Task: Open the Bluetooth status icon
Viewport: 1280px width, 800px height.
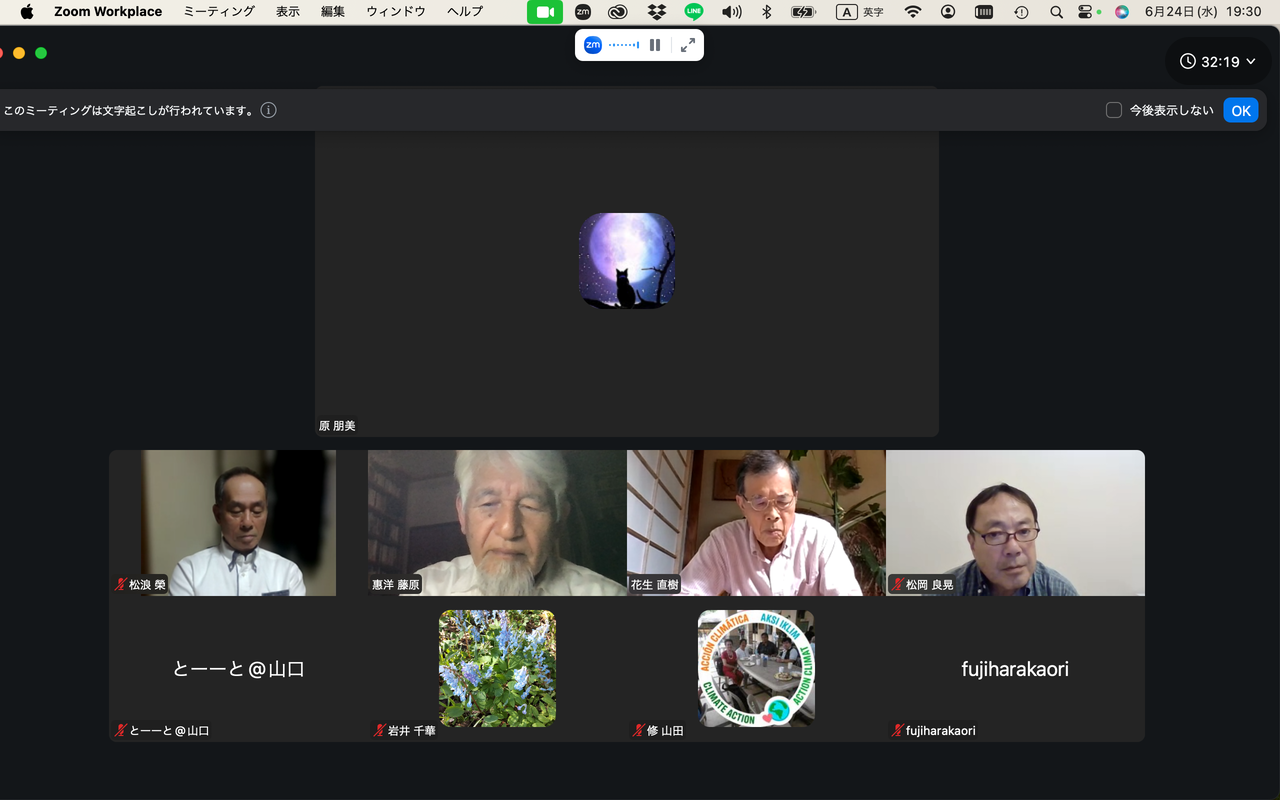Action: tap(767, 12)
